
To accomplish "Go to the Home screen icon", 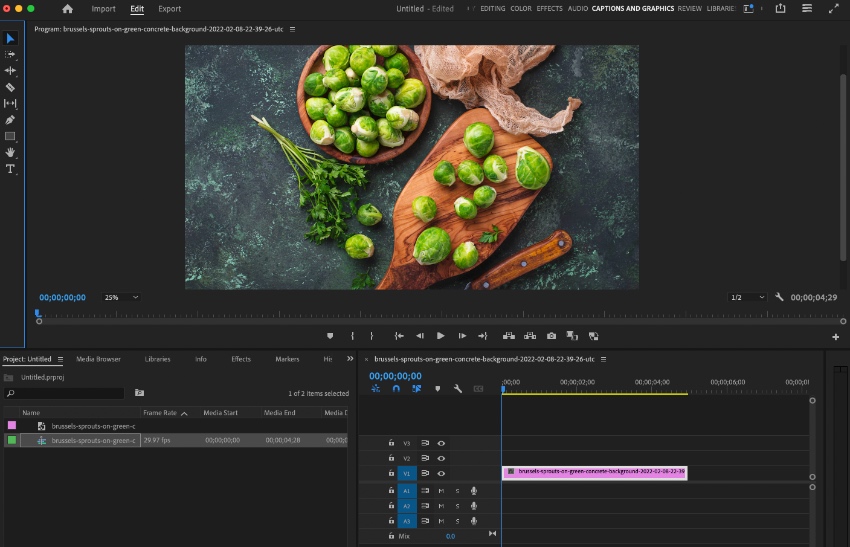I will [x=67, y=9].
